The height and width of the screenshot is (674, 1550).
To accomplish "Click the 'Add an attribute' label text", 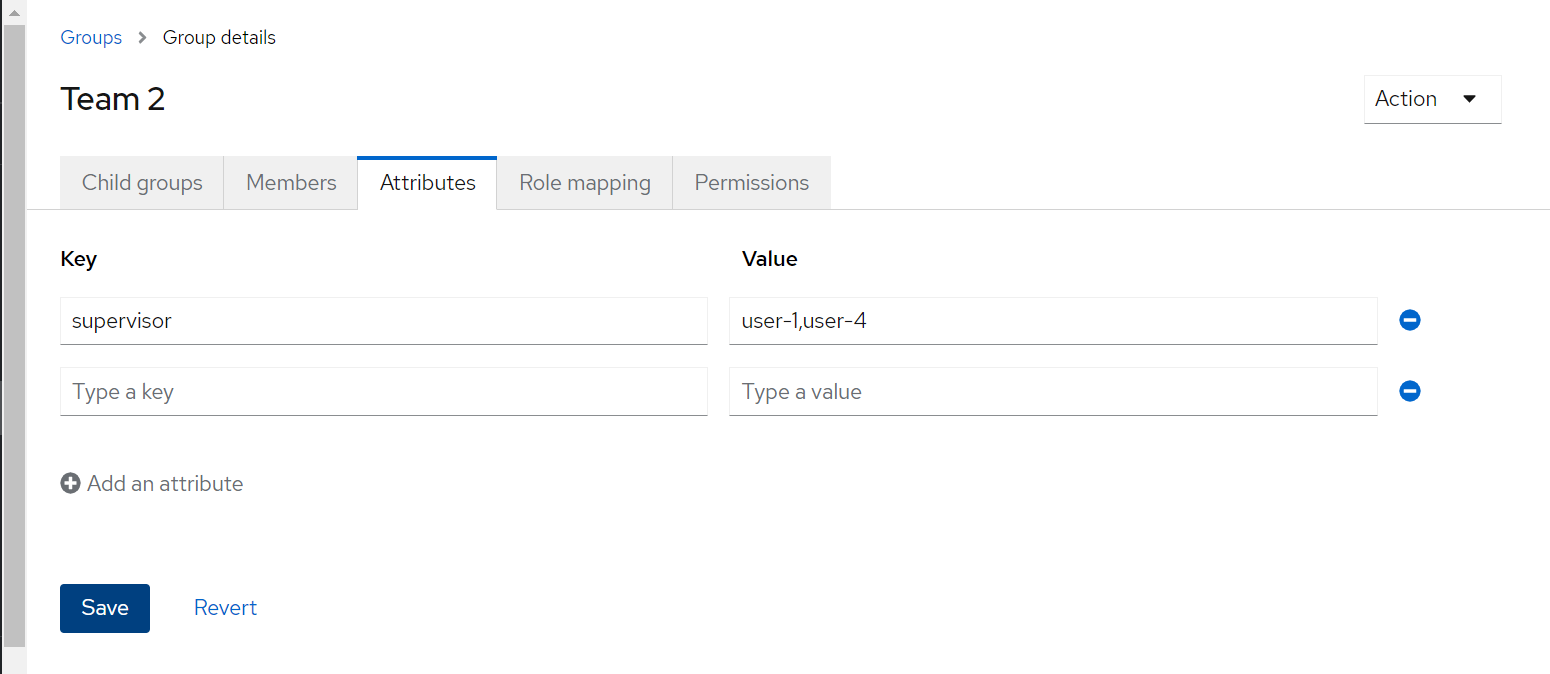I will coord(165,484).
